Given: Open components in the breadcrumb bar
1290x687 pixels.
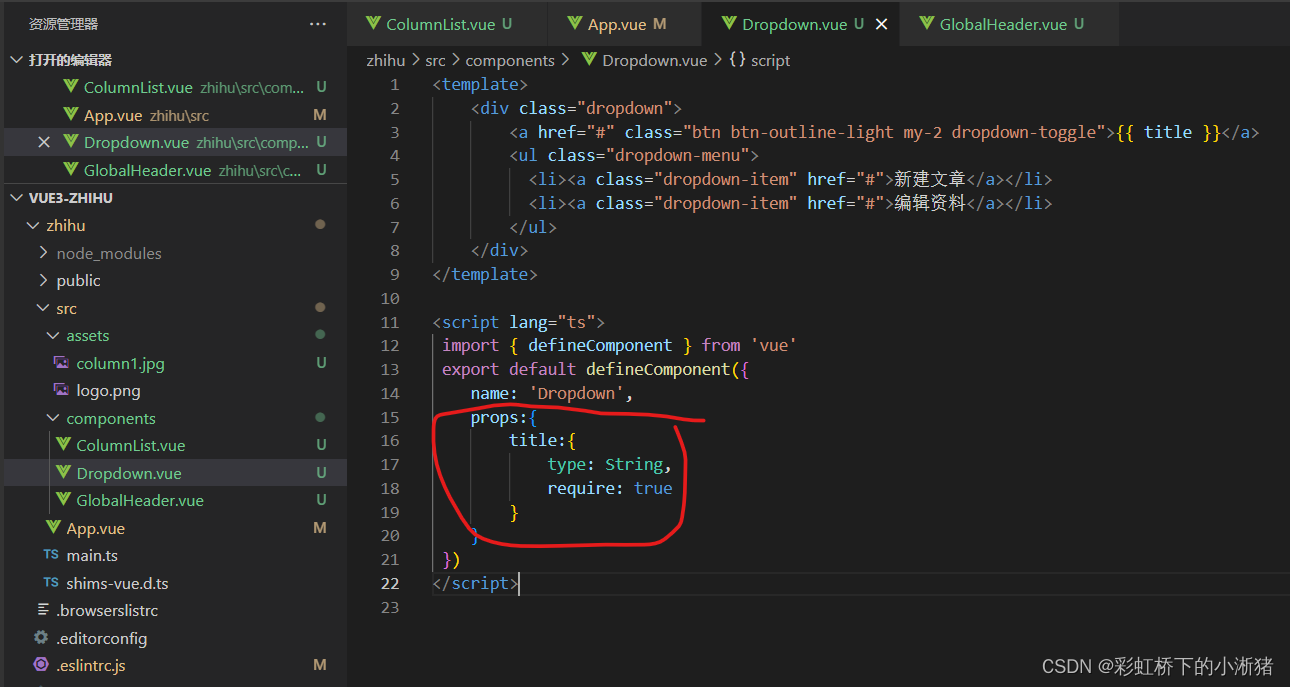Looking at the screenshot, I should [510, 60].
